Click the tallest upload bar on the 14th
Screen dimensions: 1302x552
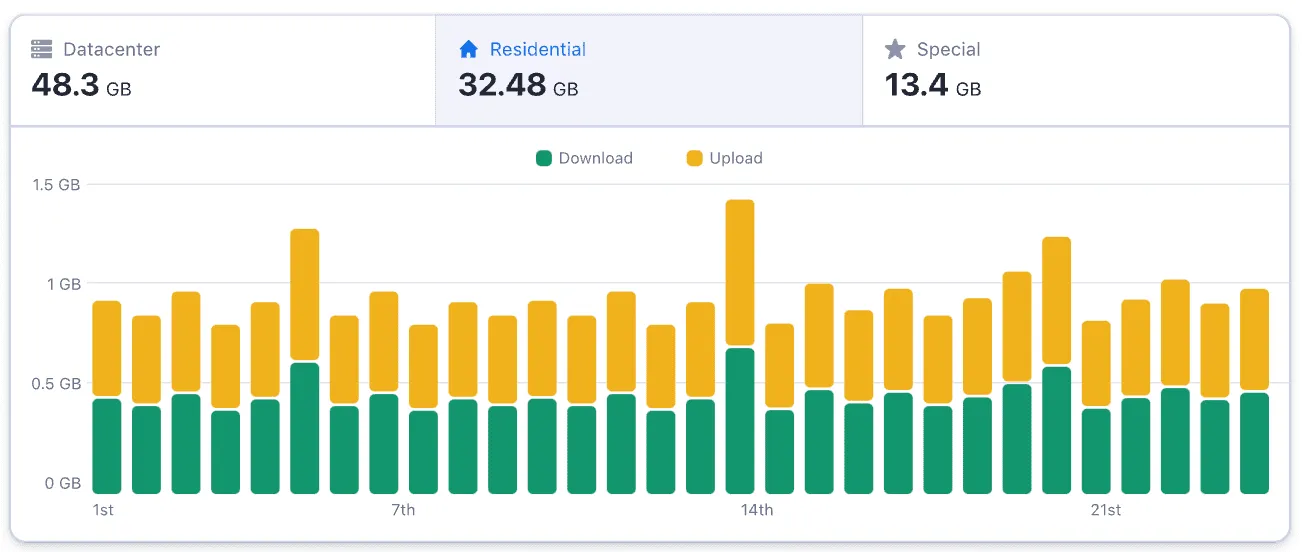click(740, 272)
